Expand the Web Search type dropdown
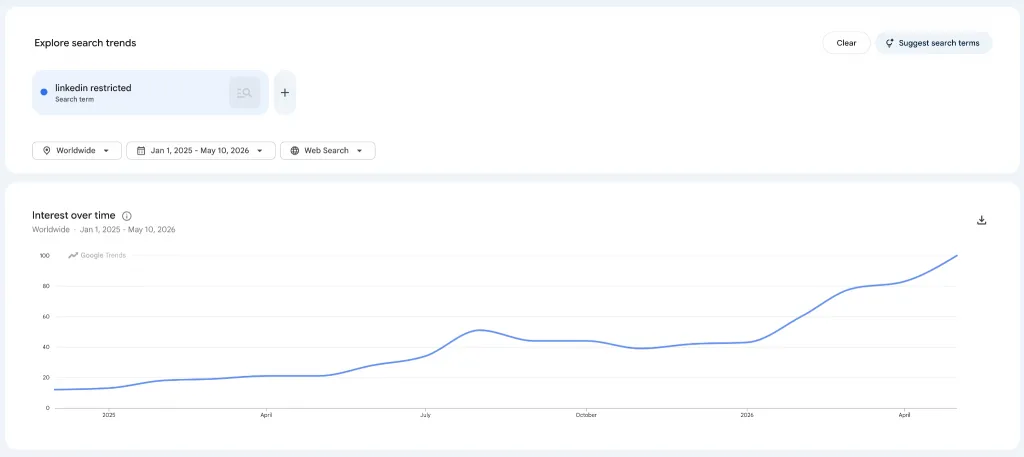 (x=328, y=151)
